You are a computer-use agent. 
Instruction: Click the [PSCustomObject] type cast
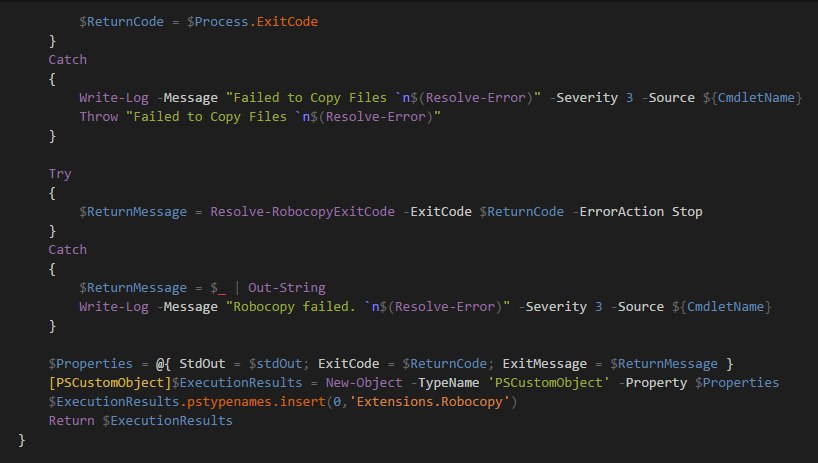click(110, 382)
